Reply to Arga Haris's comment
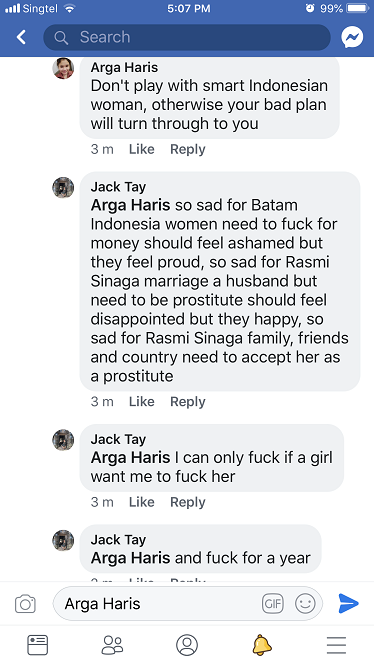 (187, 149)
